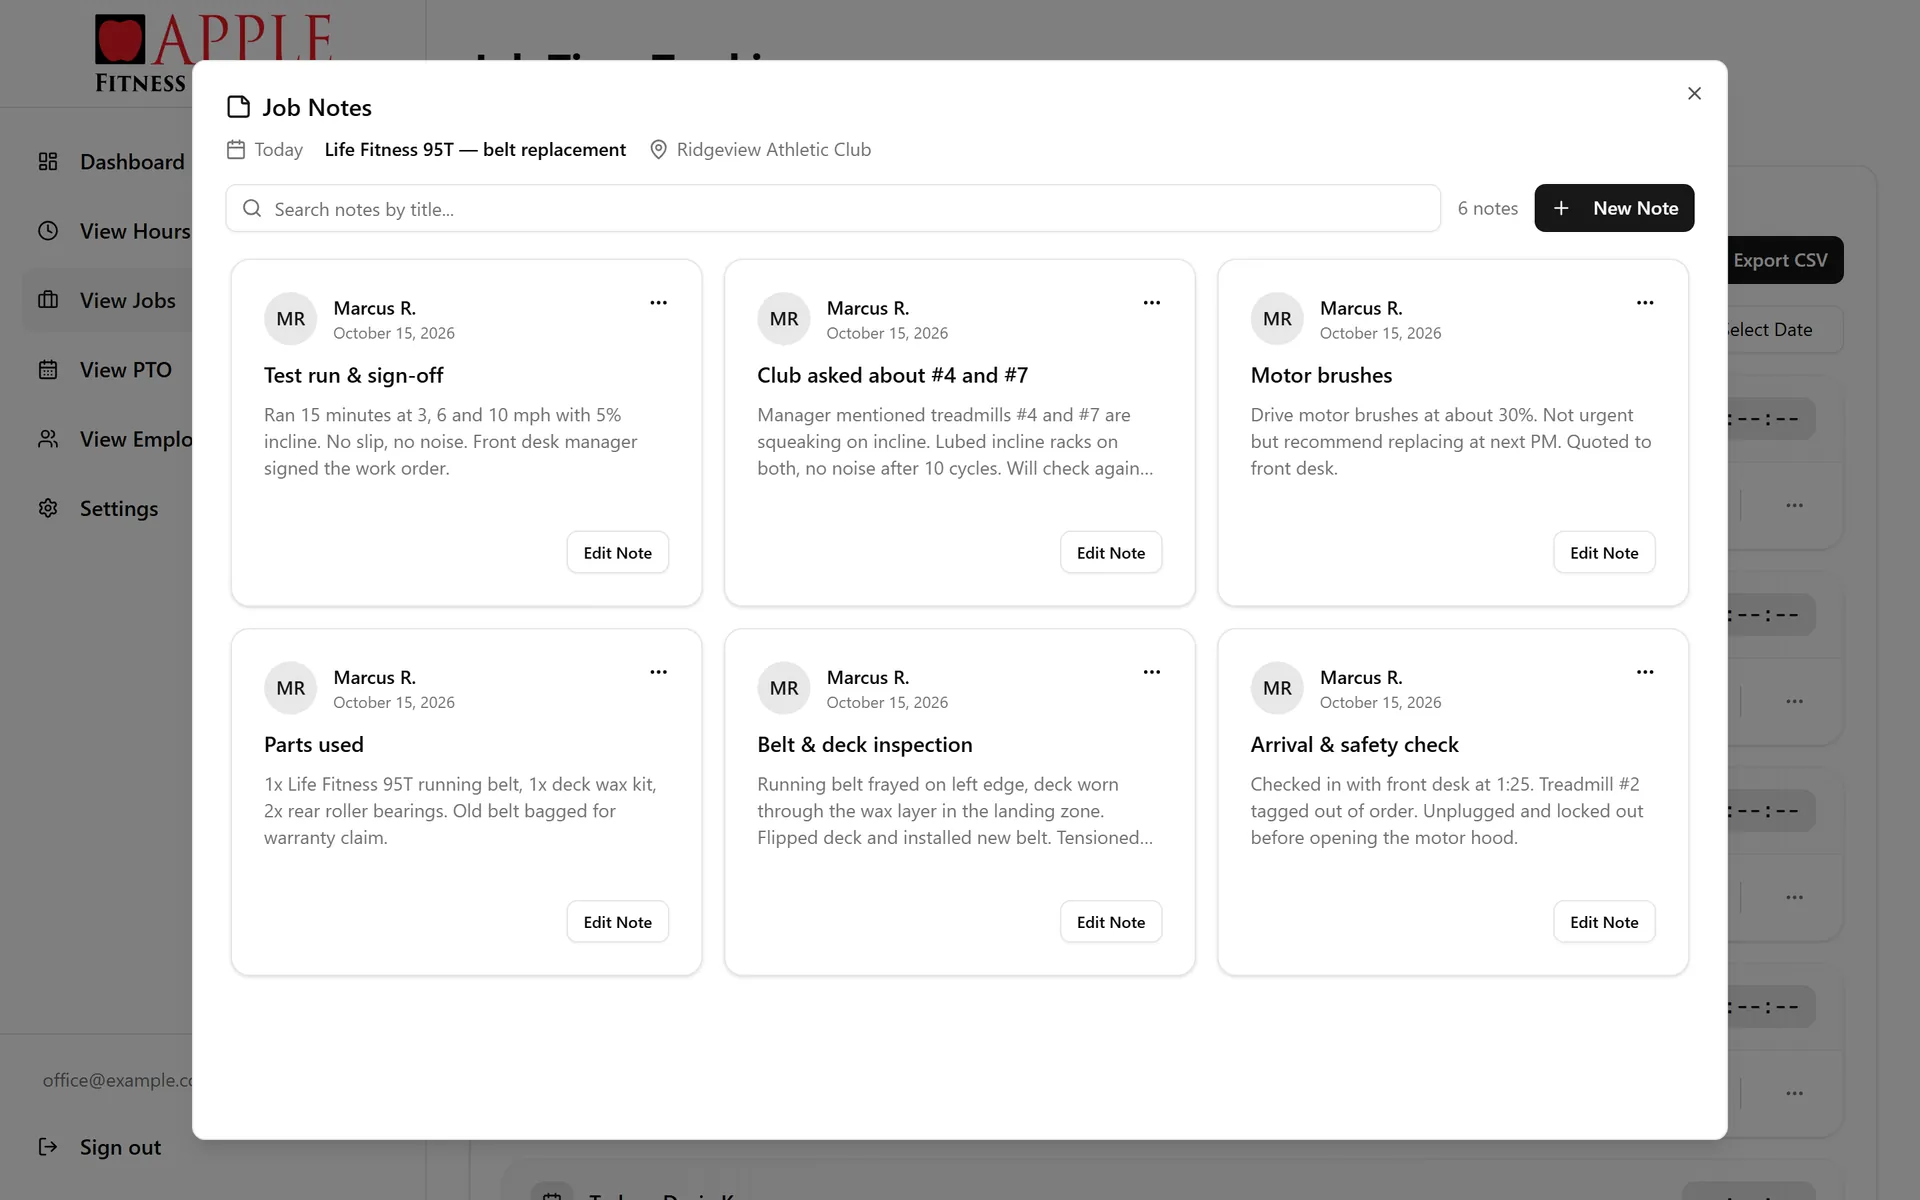
Task: Click the Parts used note title
Action: pyautogui.click(x=314, y=744)
